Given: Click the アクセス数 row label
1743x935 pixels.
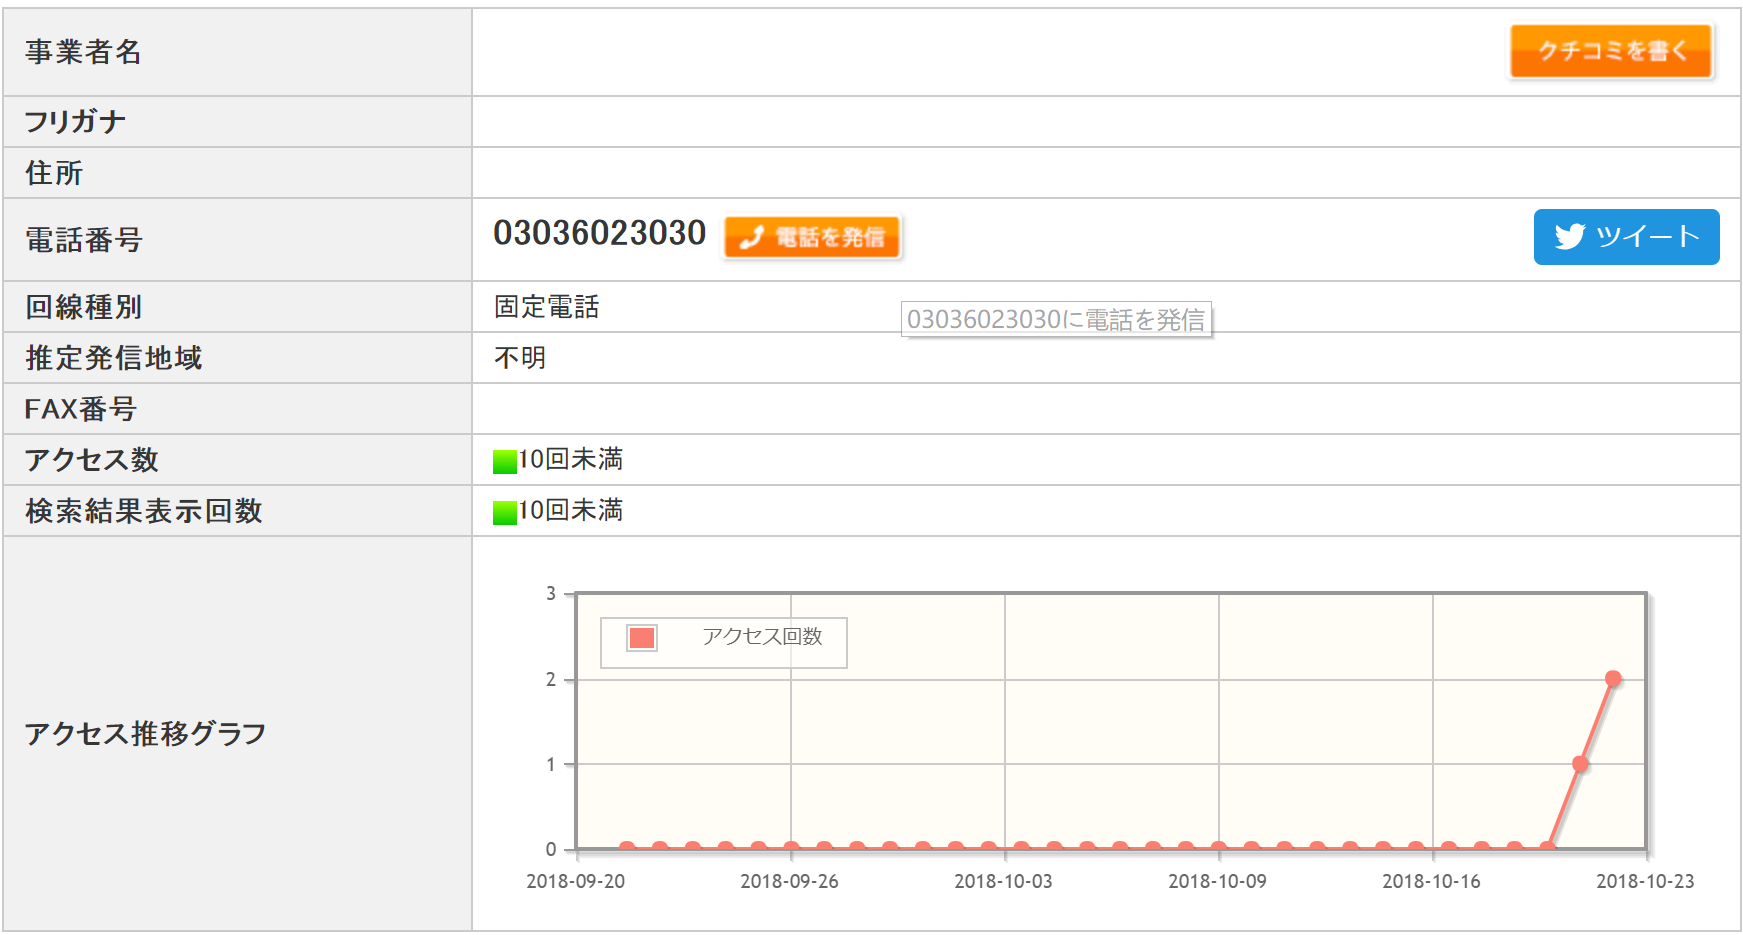Looking at the screenshot, I should click(x=92, y=460).
